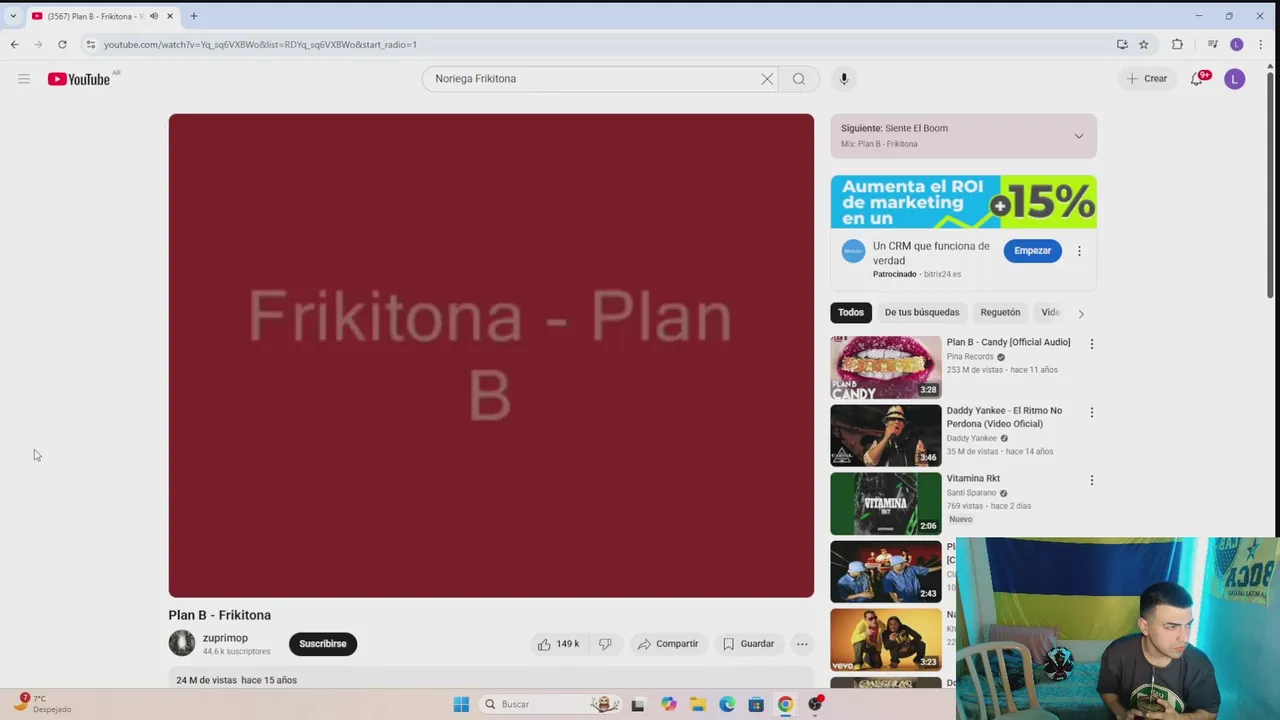Open Vitamina Rkt video thumbnail
1280x720 pixels.
[x=886, y=503]
